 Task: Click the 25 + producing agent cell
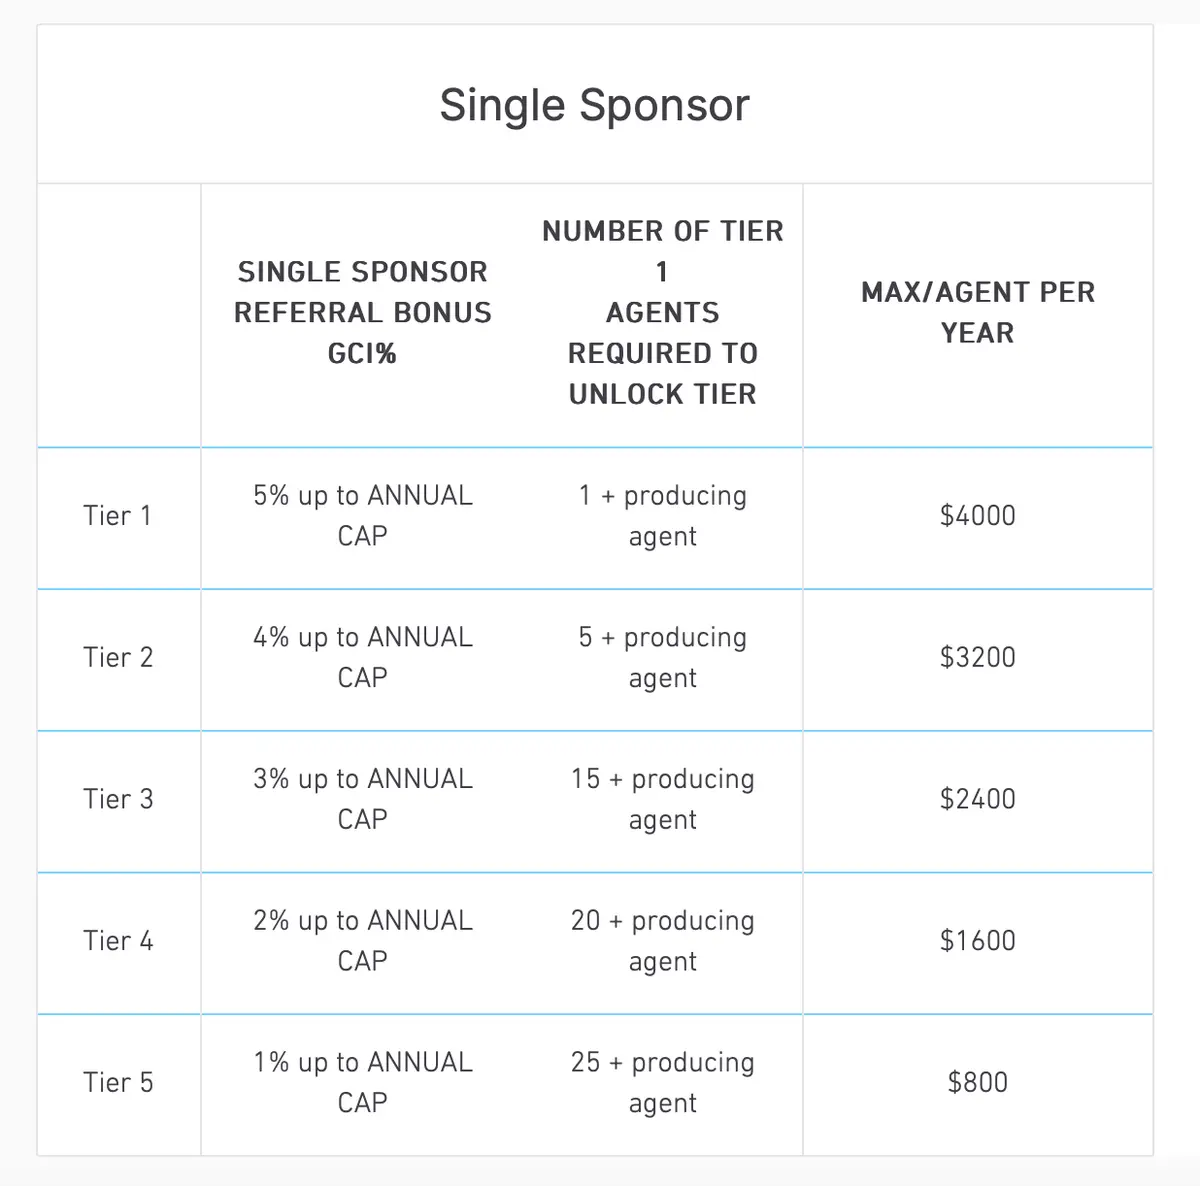[x=663, y=1083]
